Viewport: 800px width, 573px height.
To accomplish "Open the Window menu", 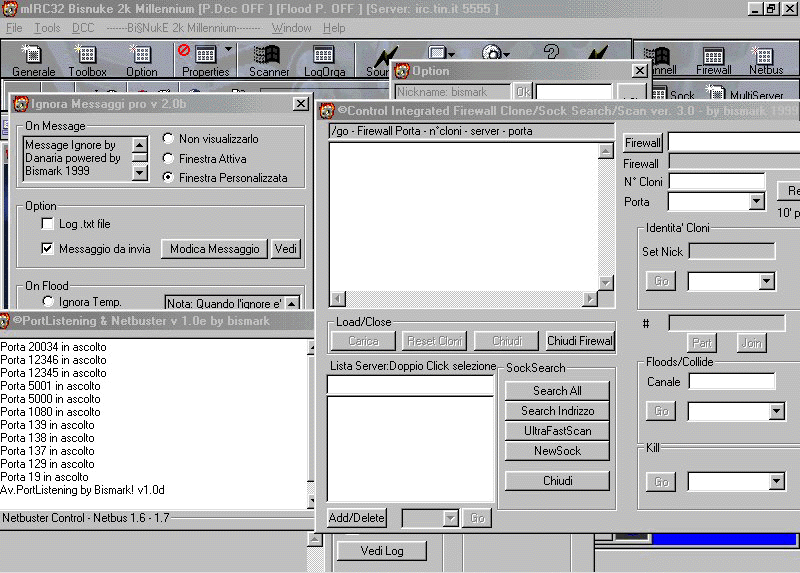I will (x=291, y=28).
